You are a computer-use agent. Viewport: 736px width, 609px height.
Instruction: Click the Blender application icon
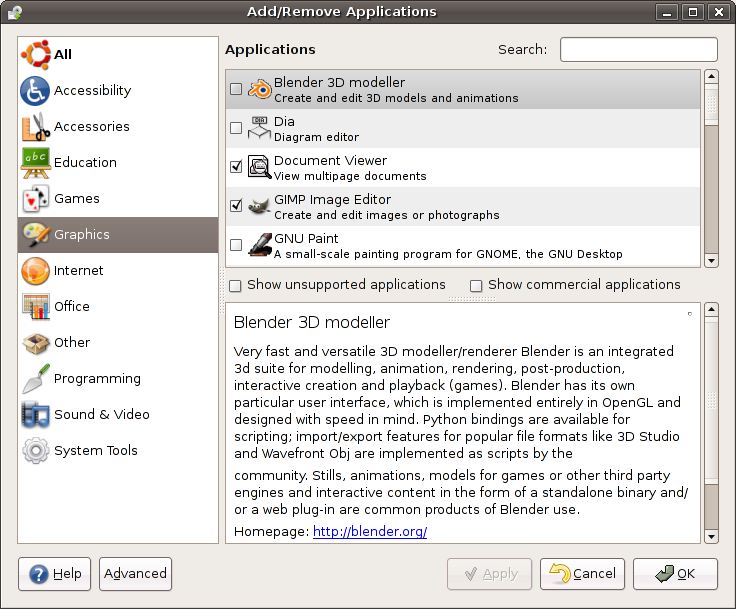point(260,89)
